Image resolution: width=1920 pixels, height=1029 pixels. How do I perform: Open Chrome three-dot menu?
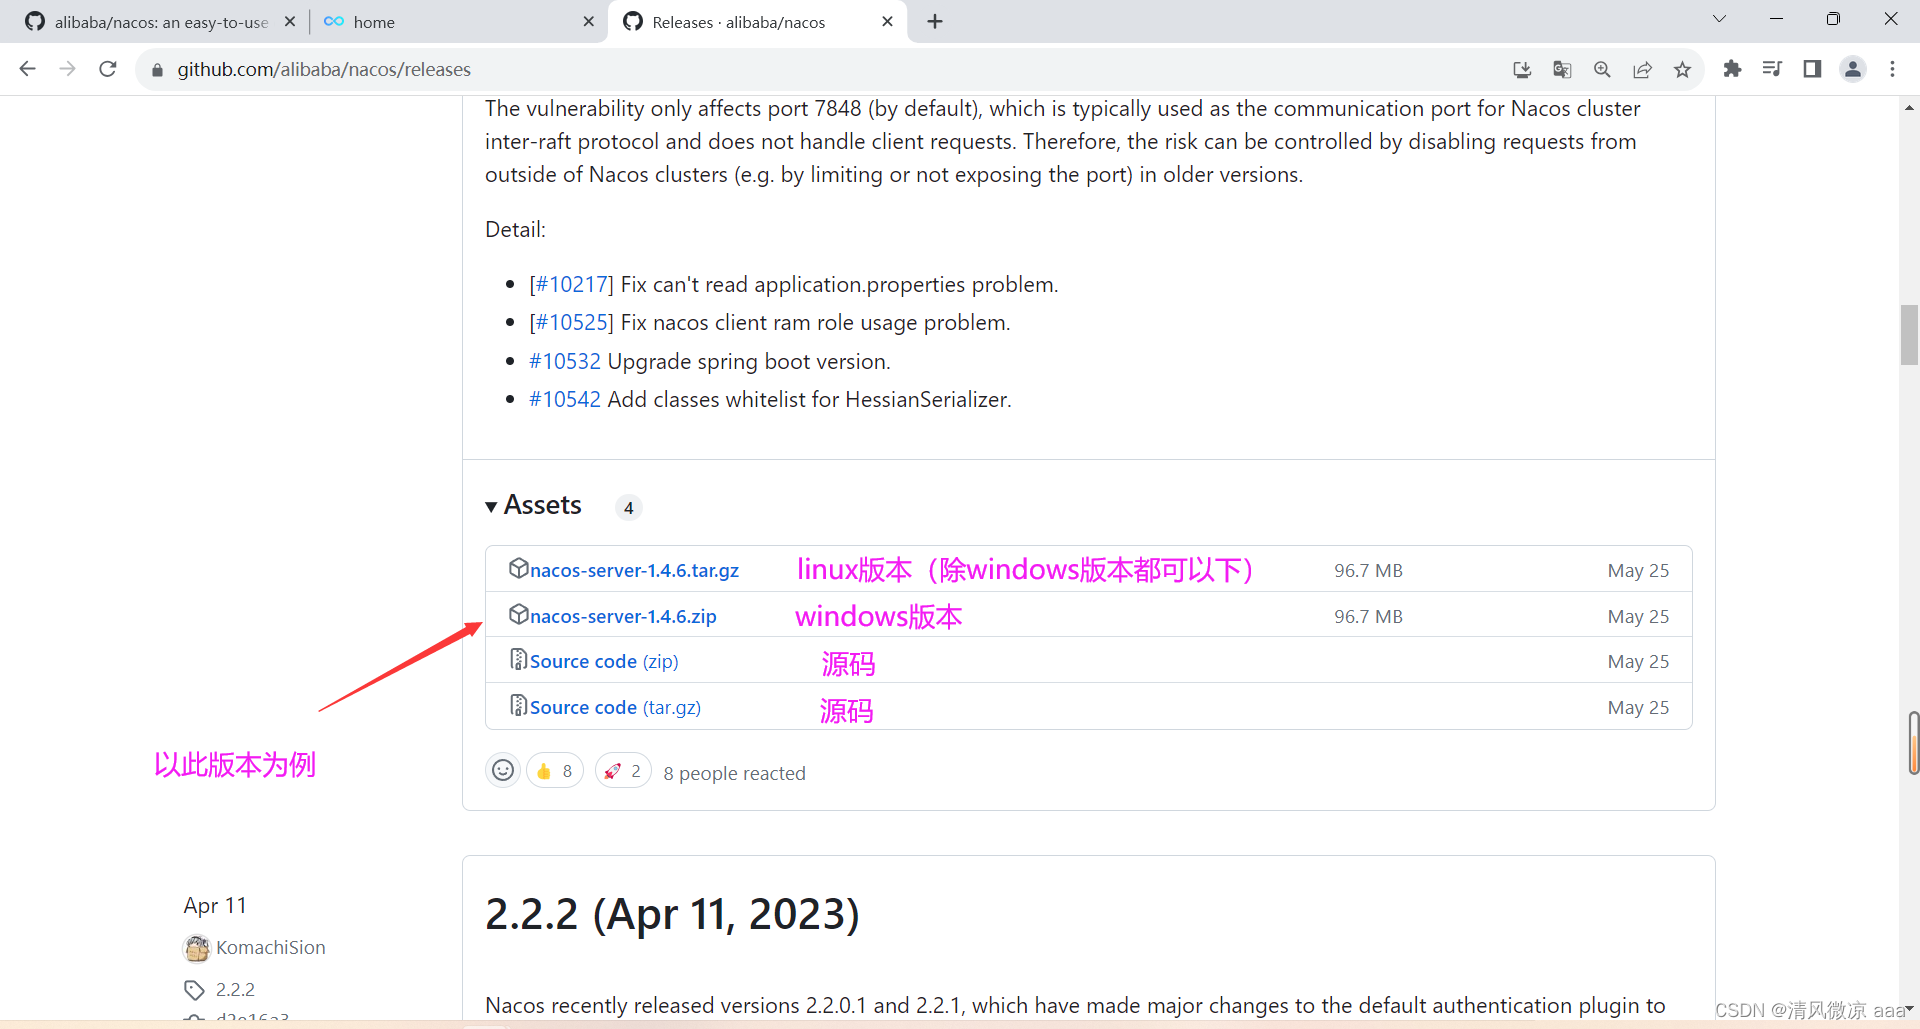click(1892, 69)
